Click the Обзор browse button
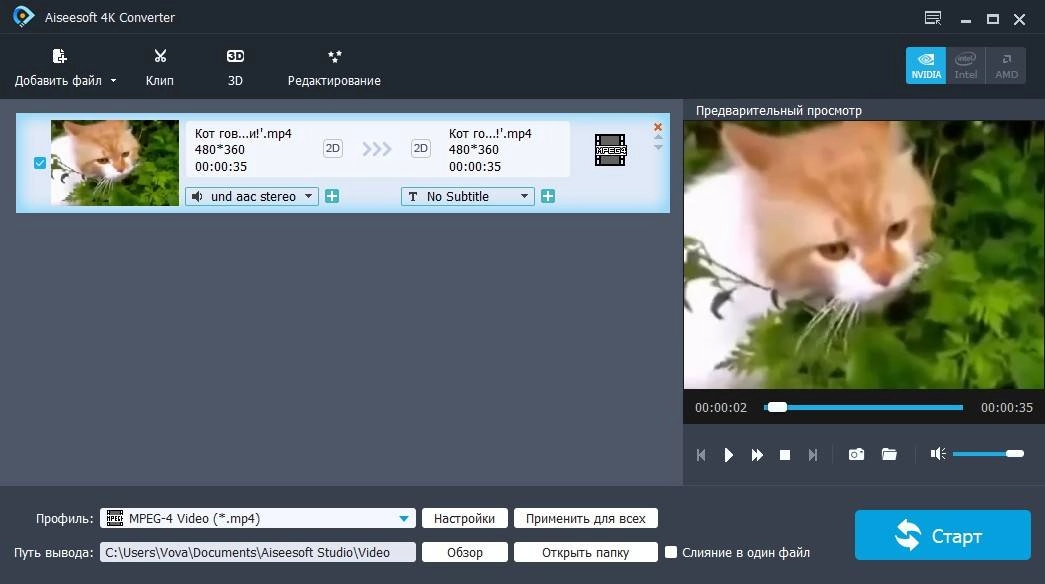 tap(465, 552)
